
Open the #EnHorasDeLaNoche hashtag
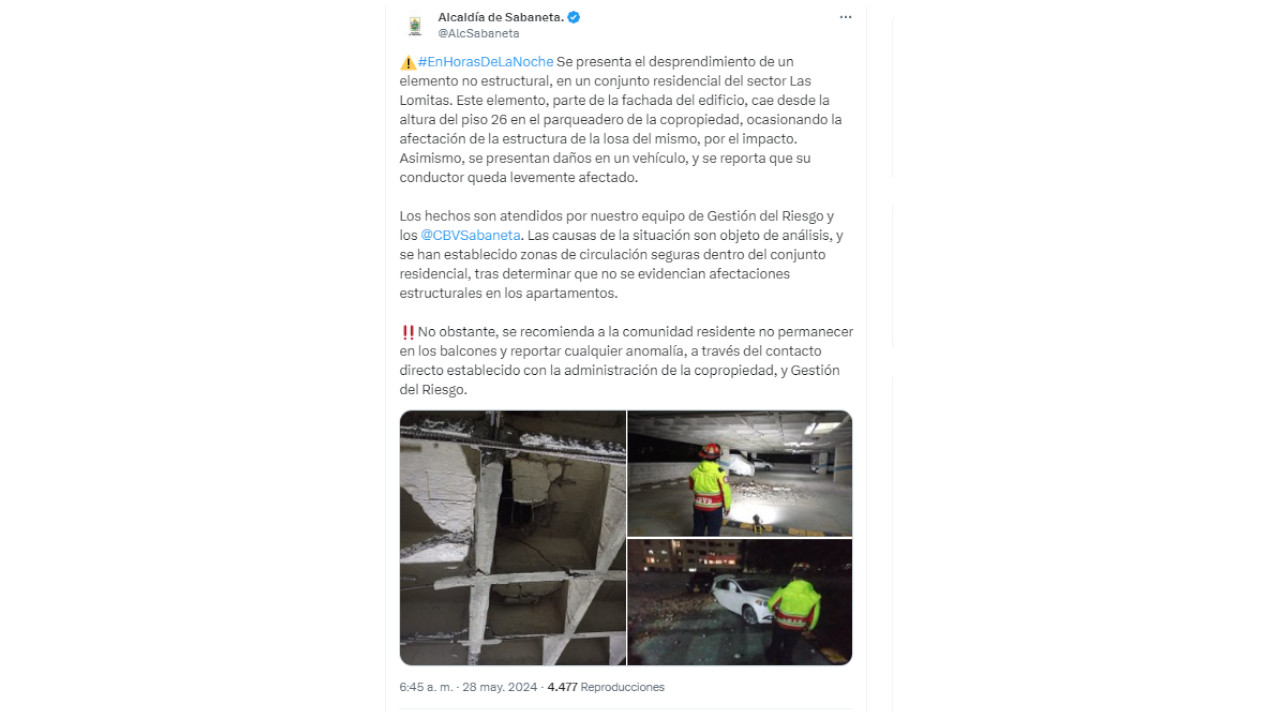484,62
